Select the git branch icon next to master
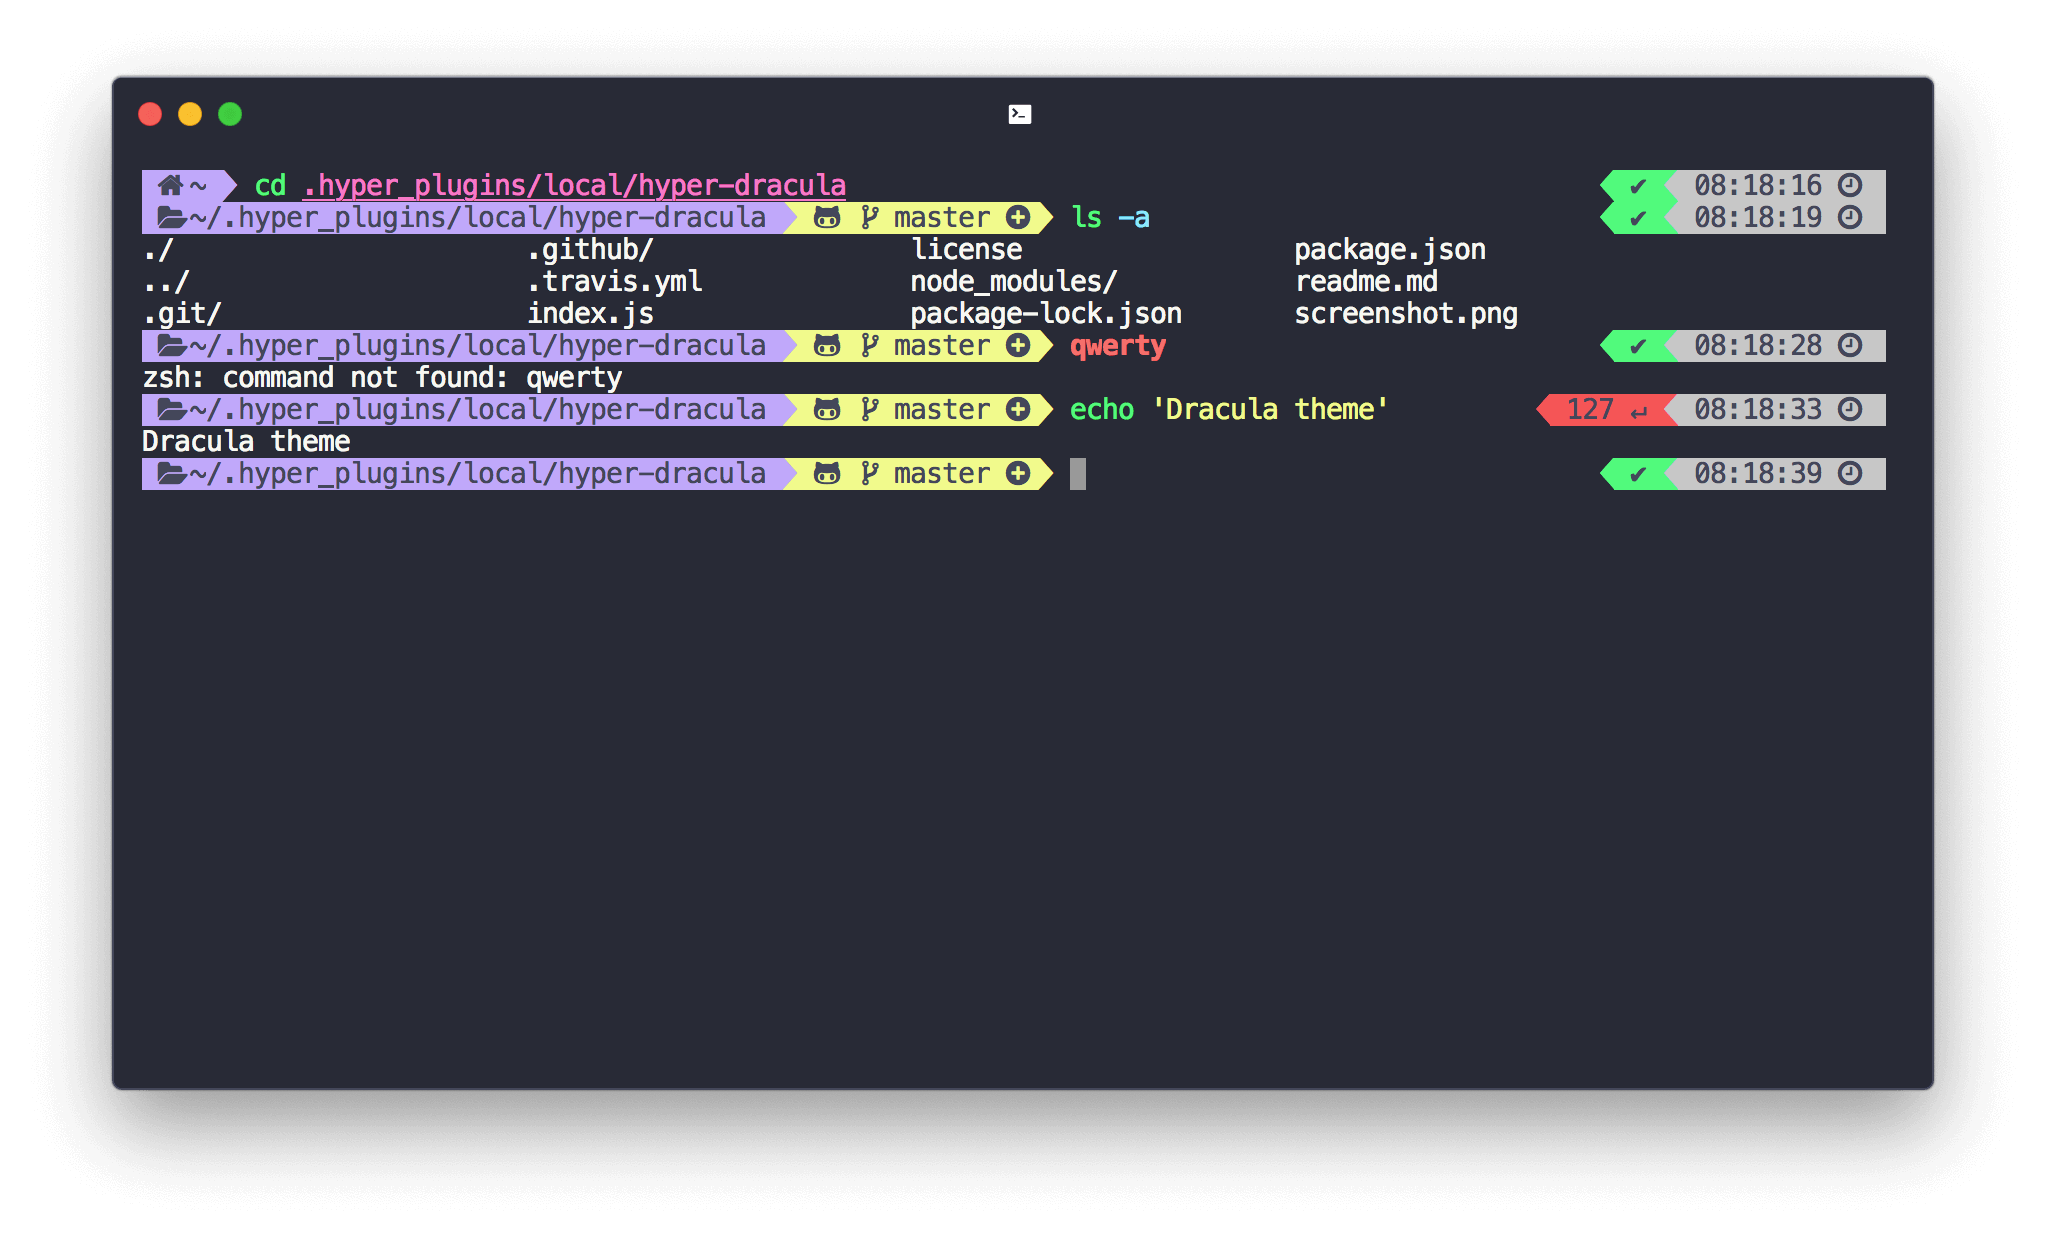The width and height of the screenshot is (2046, 1238). click(868, 473)
